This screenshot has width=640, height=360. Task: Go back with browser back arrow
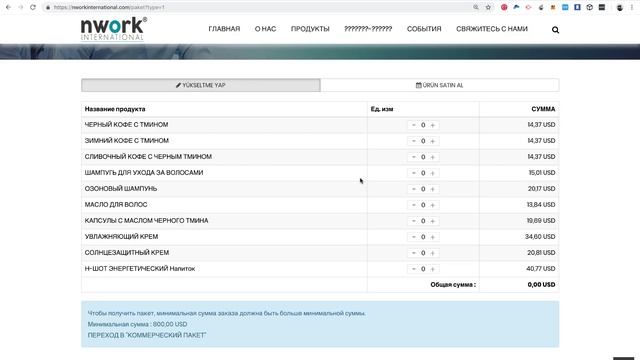coord(8,7)
